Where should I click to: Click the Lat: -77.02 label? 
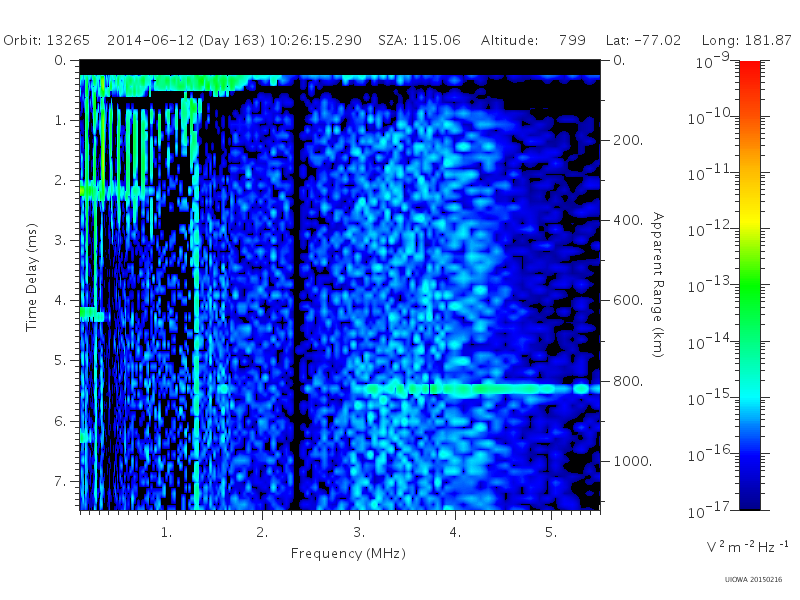(x=643, y=40)
